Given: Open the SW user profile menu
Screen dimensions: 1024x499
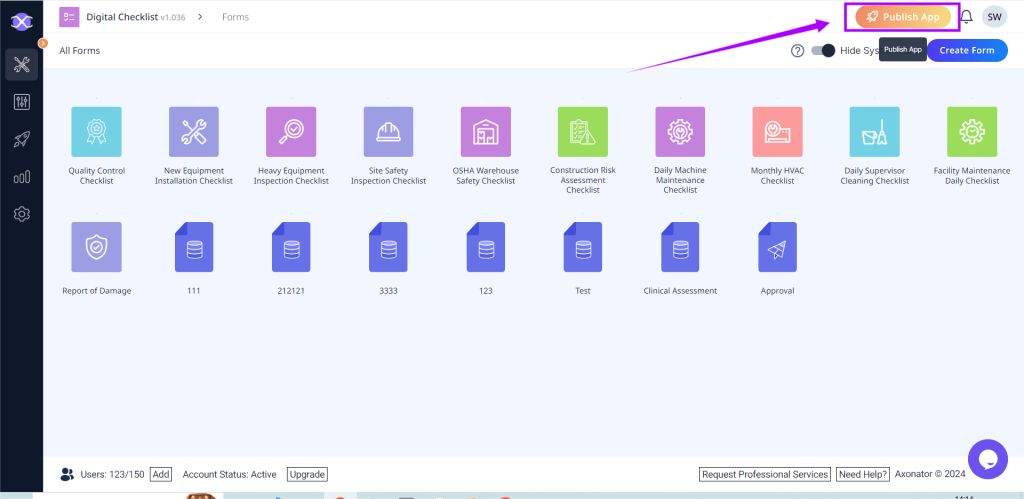Looking at the screenshot, I should click(994, 17).
